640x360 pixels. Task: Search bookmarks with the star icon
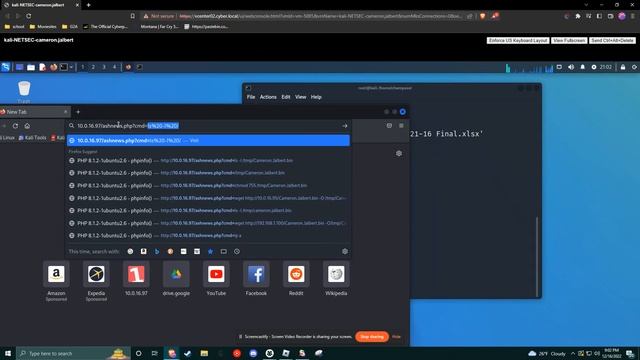210,251
